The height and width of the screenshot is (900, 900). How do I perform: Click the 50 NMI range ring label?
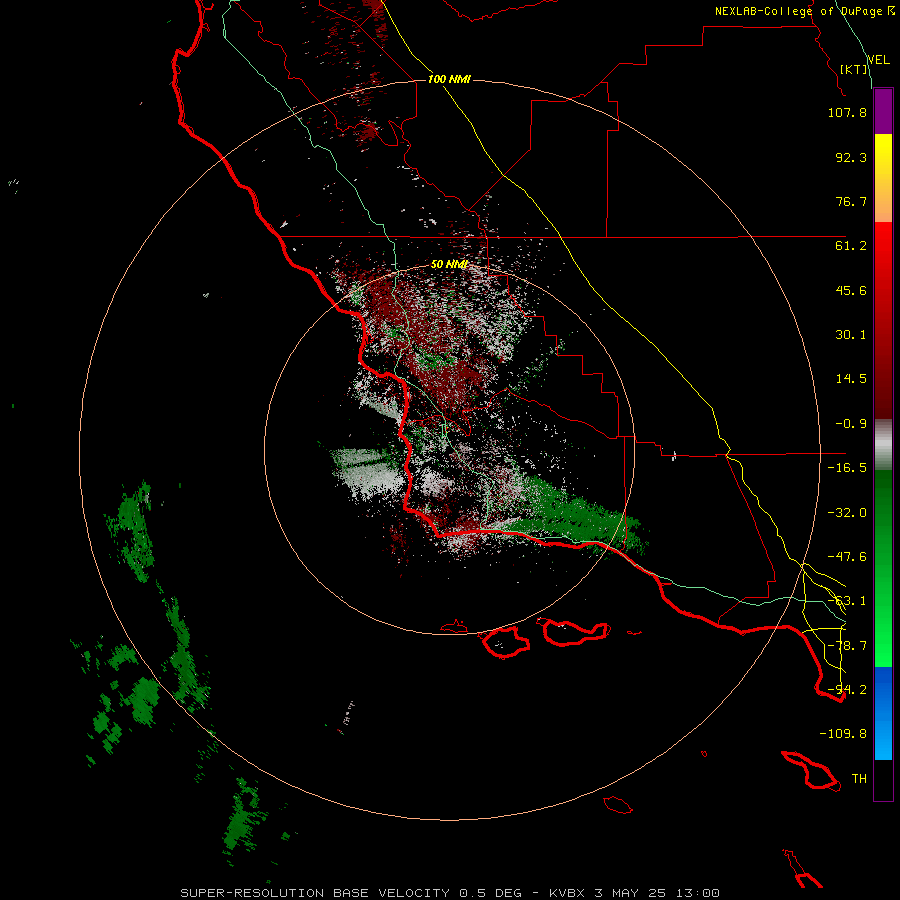(x=449, y=264)
